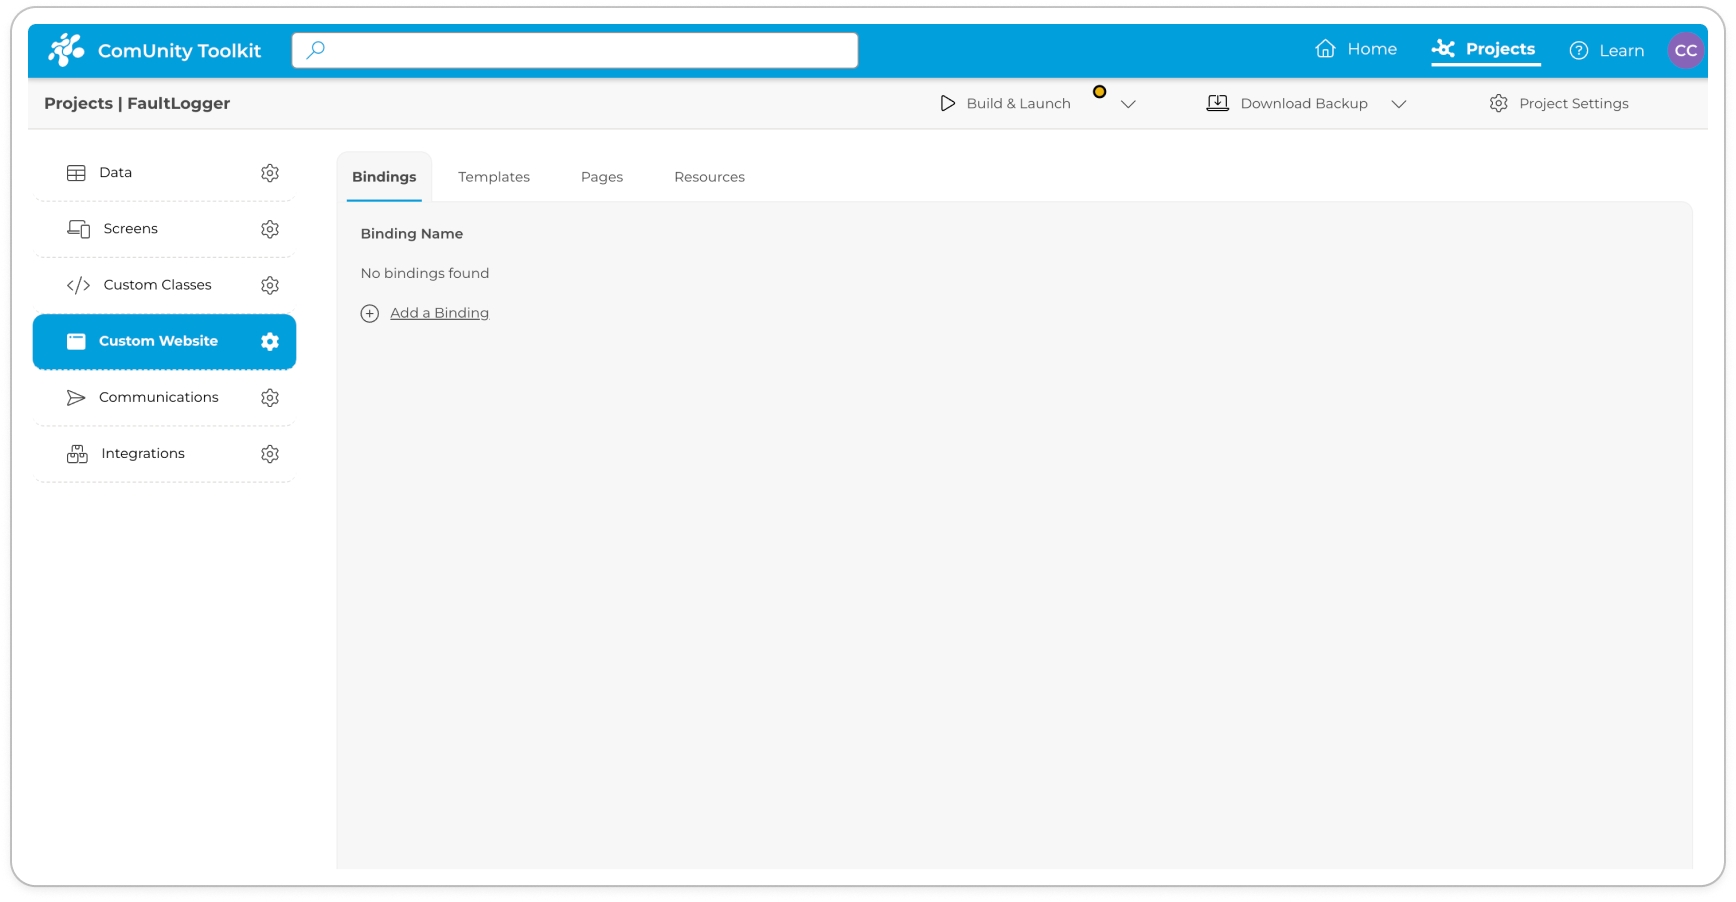1736x902 pixels.
Task: Expand the Build & Launch dropdown arrow
Action: (x=1128, y=104)
